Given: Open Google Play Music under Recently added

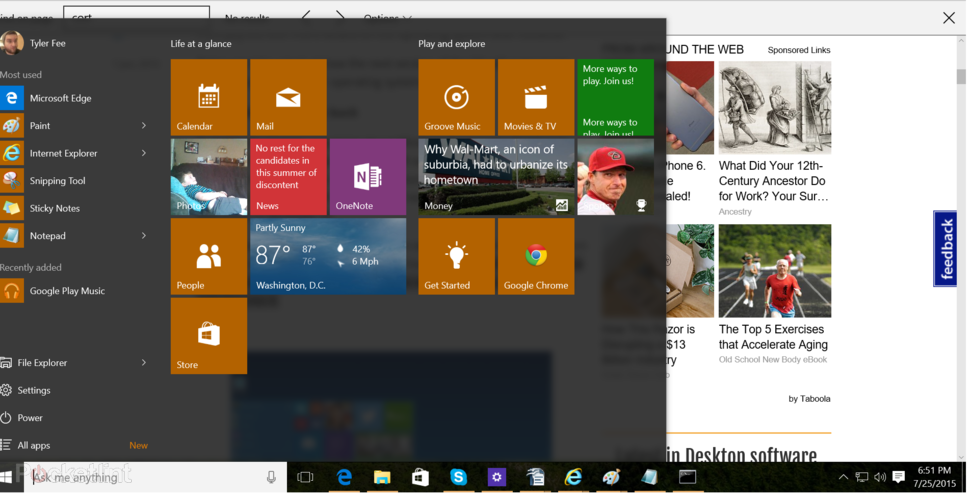Looking at the screenshot, I should [67, 291].
